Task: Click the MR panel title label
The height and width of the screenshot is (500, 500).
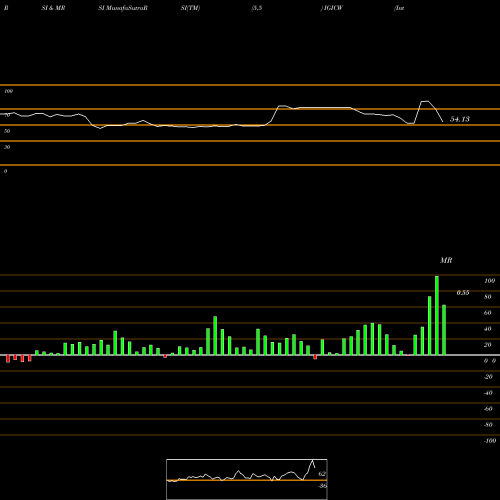Action: pos(446,260)
